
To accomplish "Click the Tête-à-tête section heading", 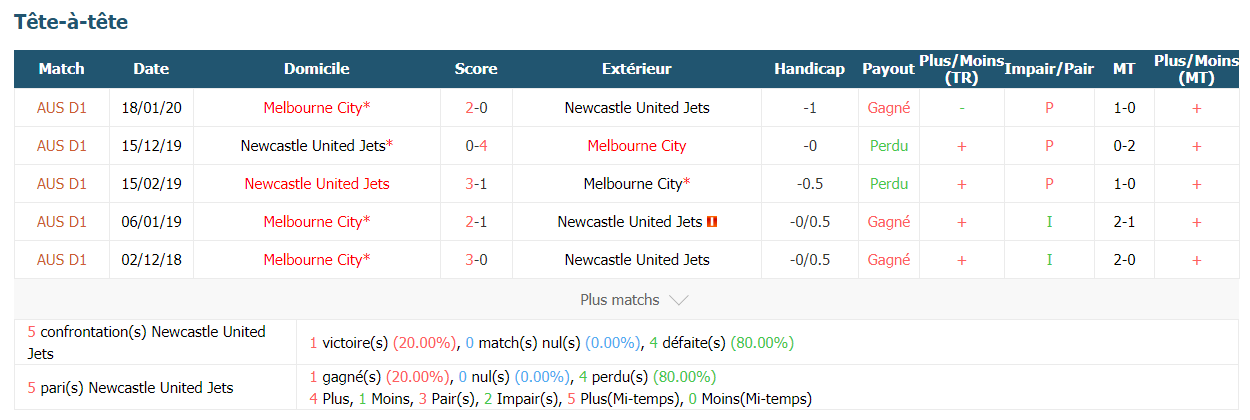I will [71, 22].
